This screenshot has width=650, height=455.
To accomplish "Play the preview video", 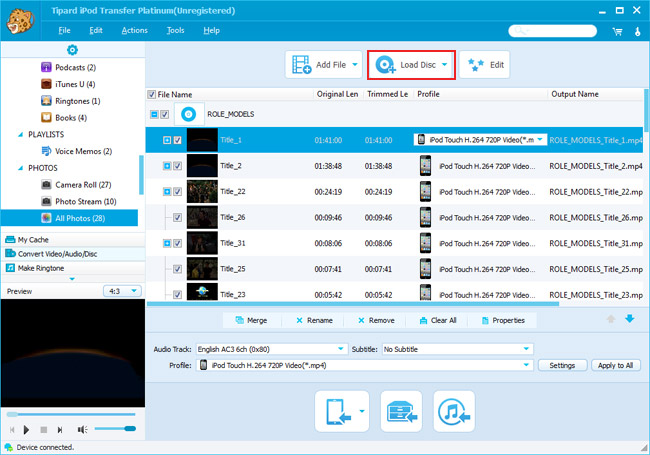I will click(26, 430).
